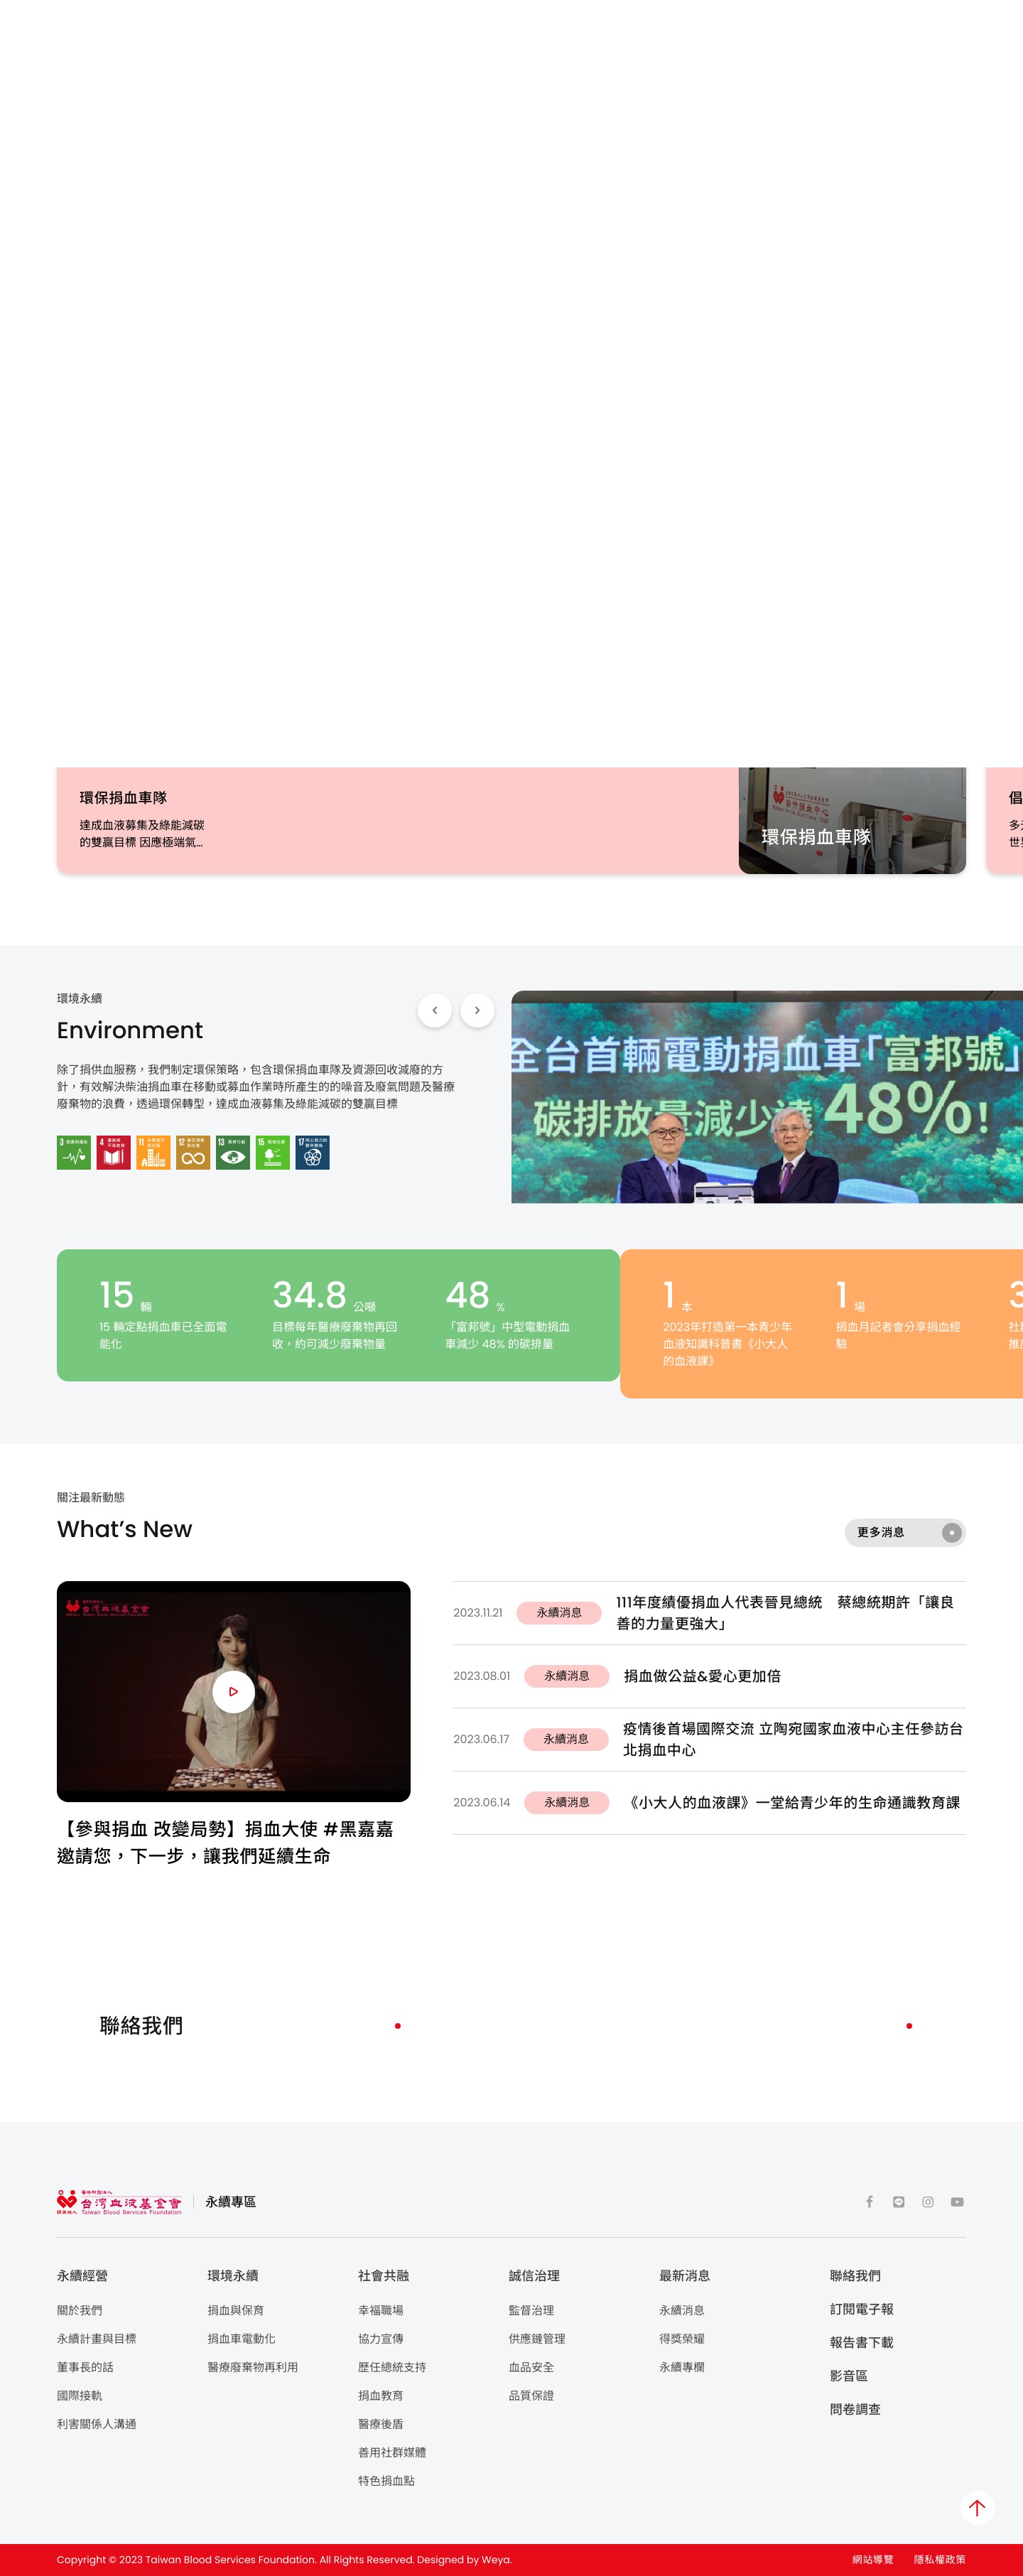Open the LINE social icon
The height and width of the screenshot is (2576, 1023).
(x=898, y=2201)
